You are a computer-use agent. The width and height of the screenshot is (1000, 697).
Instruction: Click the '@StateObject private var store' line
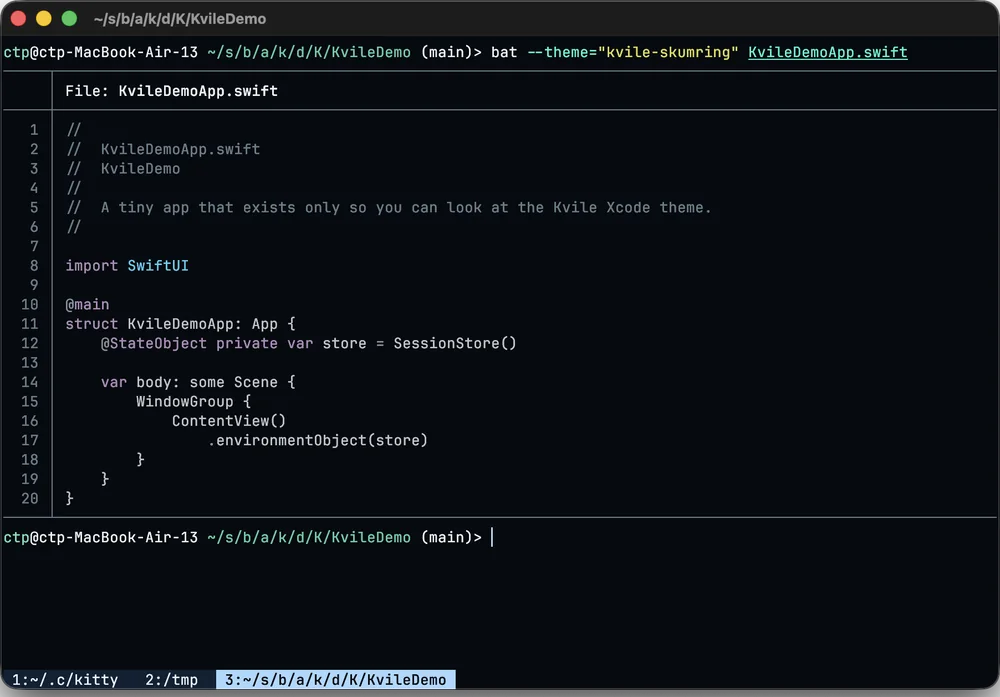[x=308, y=344]
